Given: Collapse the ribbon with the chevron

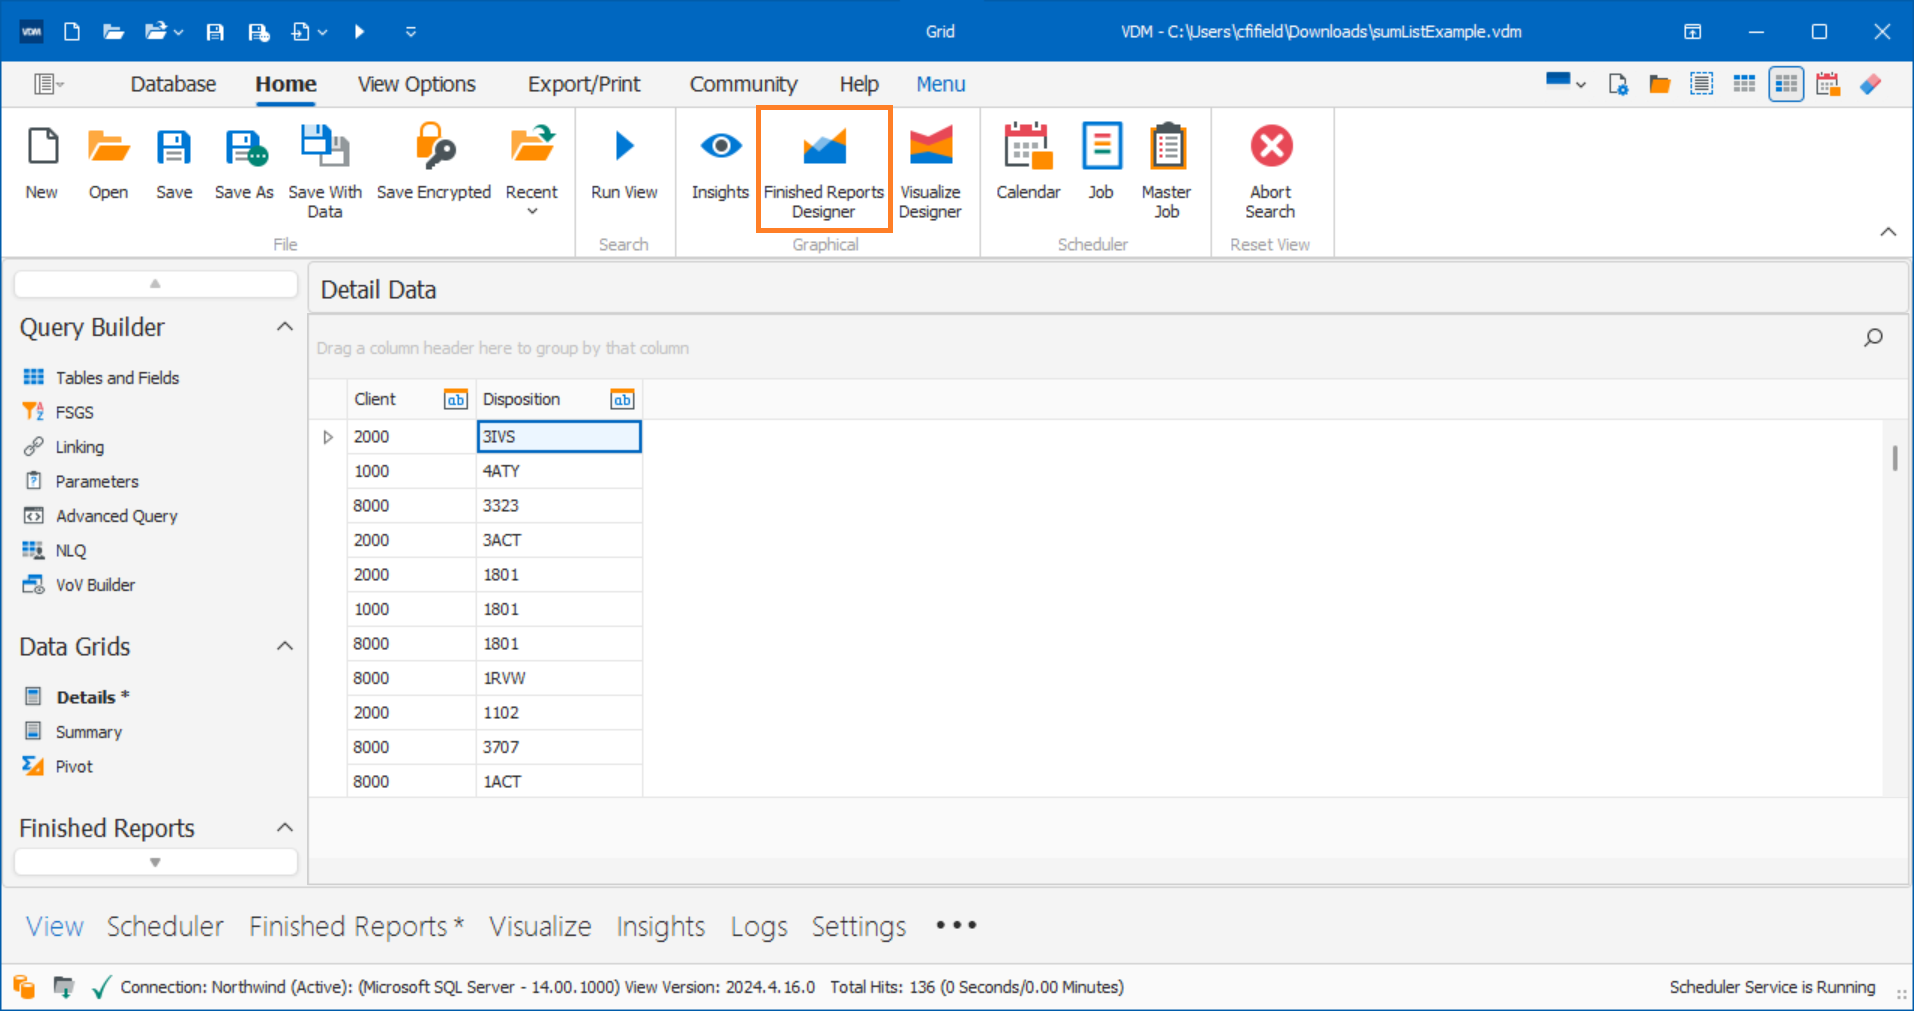Looking at the screenshot, I should point(1888,232).
